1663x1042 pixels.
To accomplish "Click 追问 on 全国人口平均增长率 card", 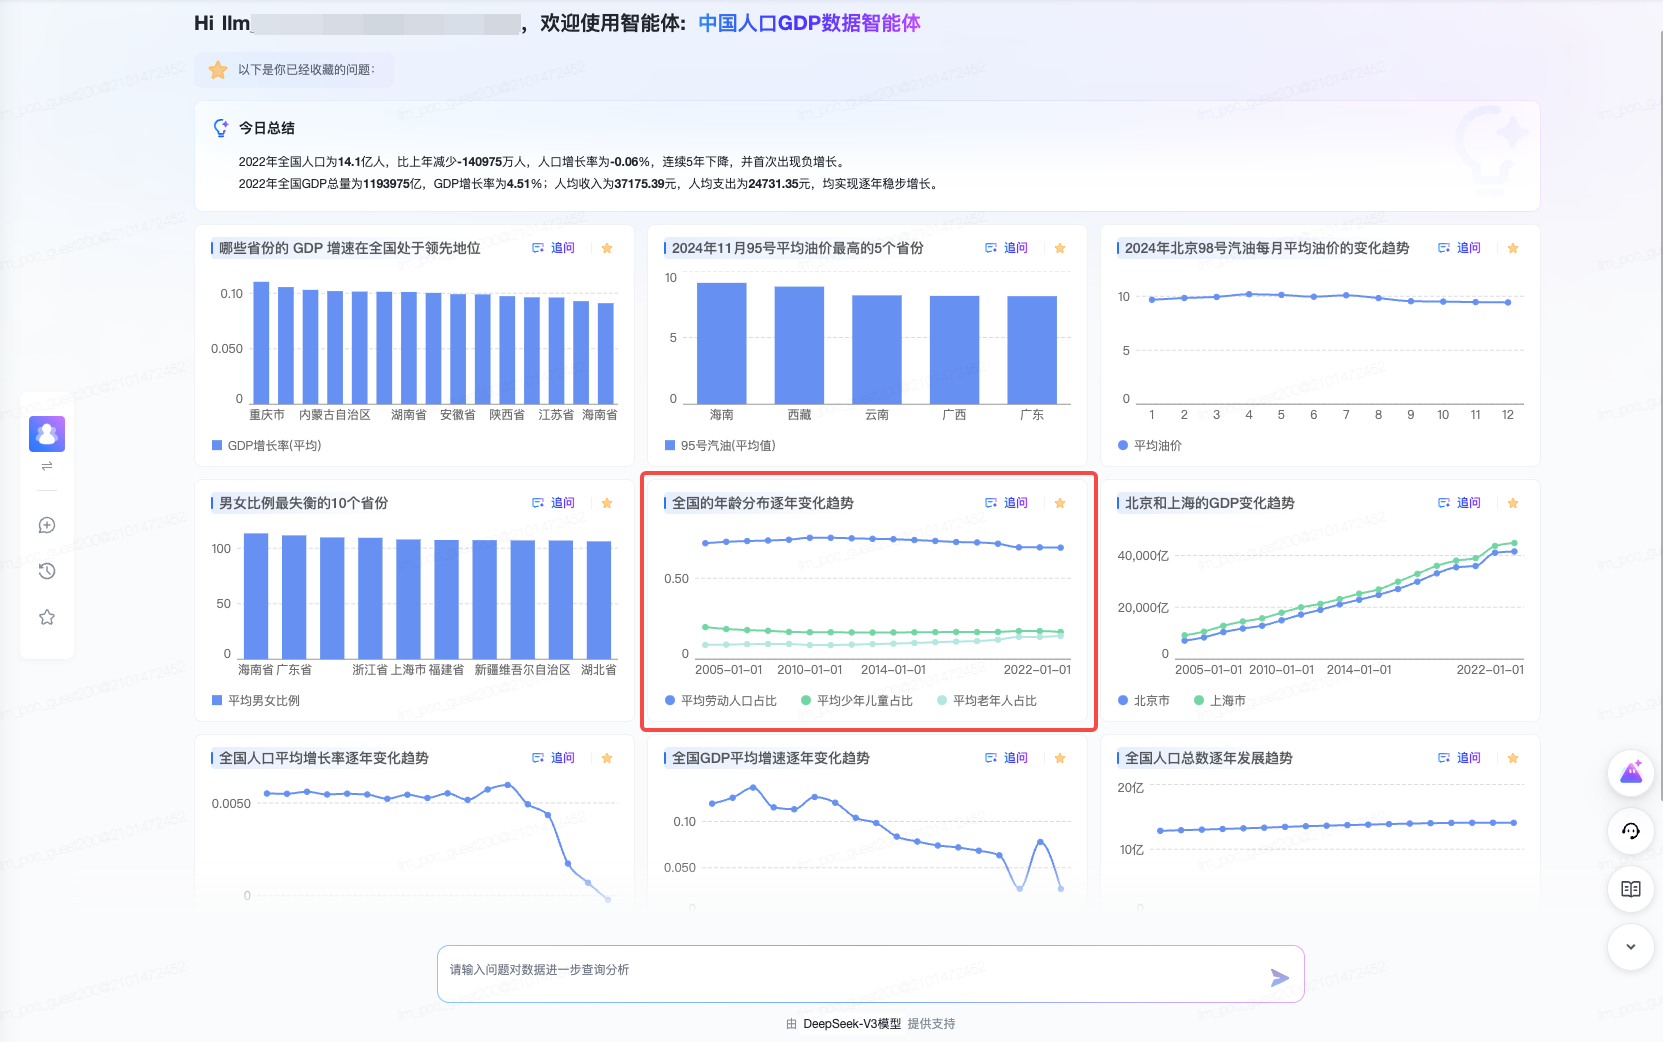I will tap(554, 758).
